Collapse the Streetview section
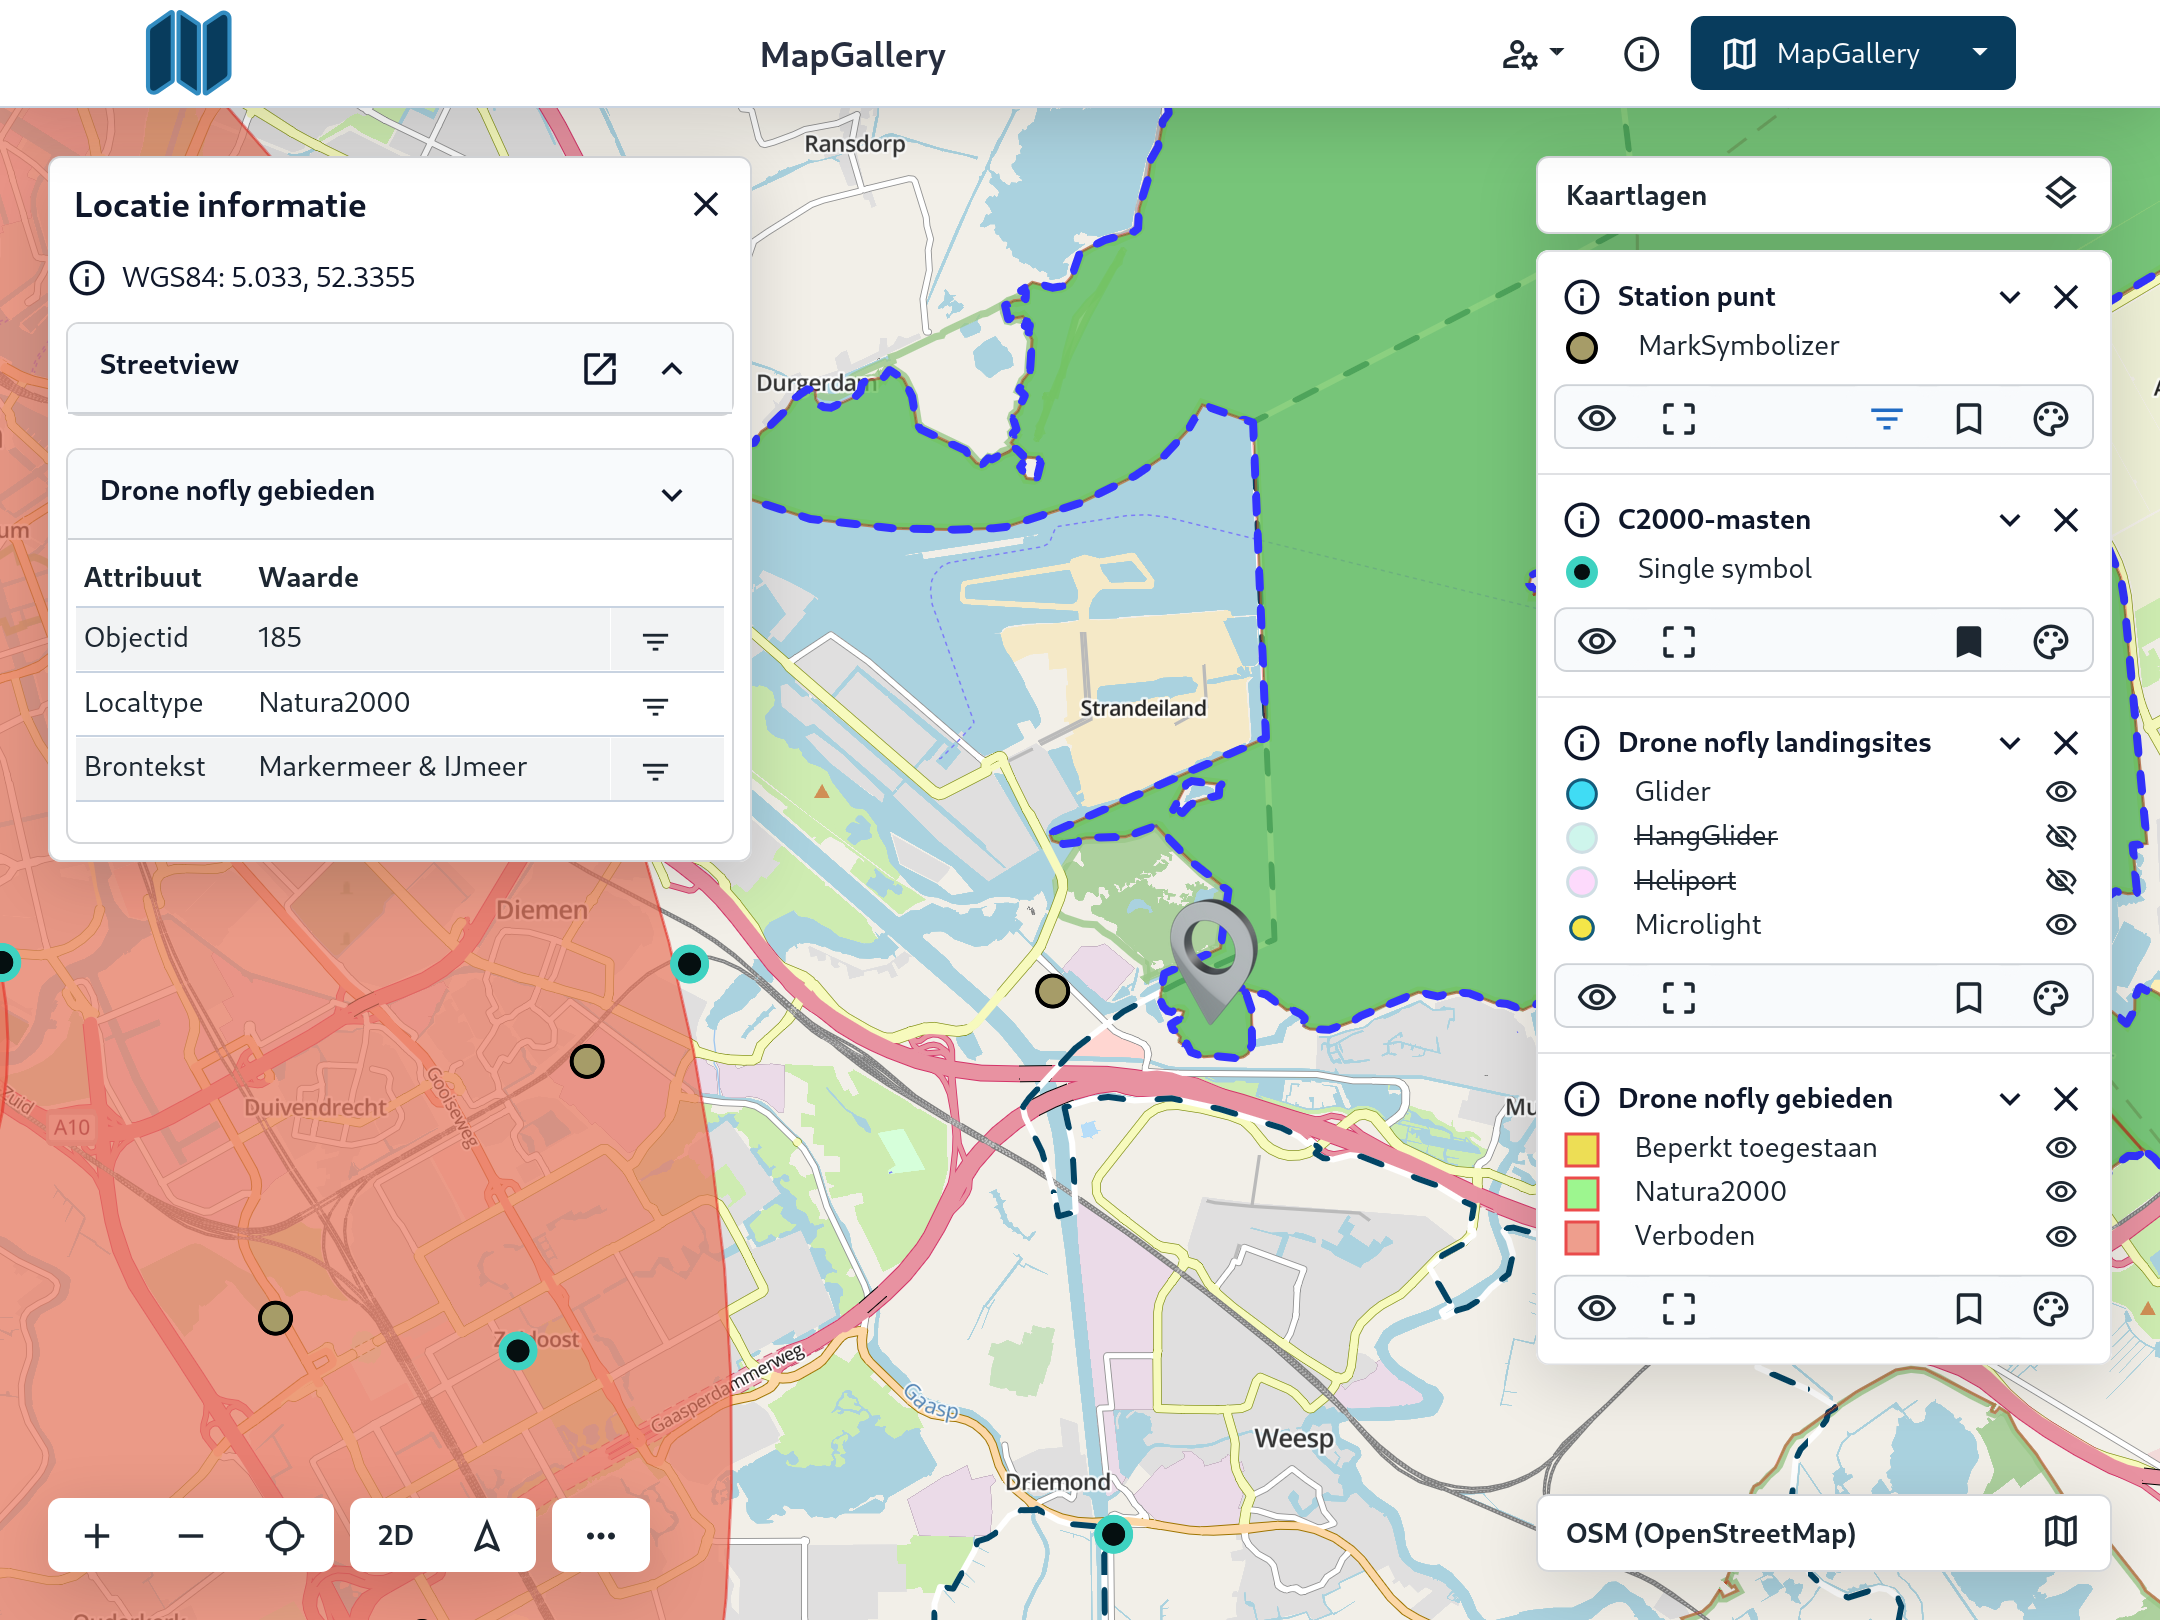This screenshot has width=2160, height=1620. click(x=672, y=368)
